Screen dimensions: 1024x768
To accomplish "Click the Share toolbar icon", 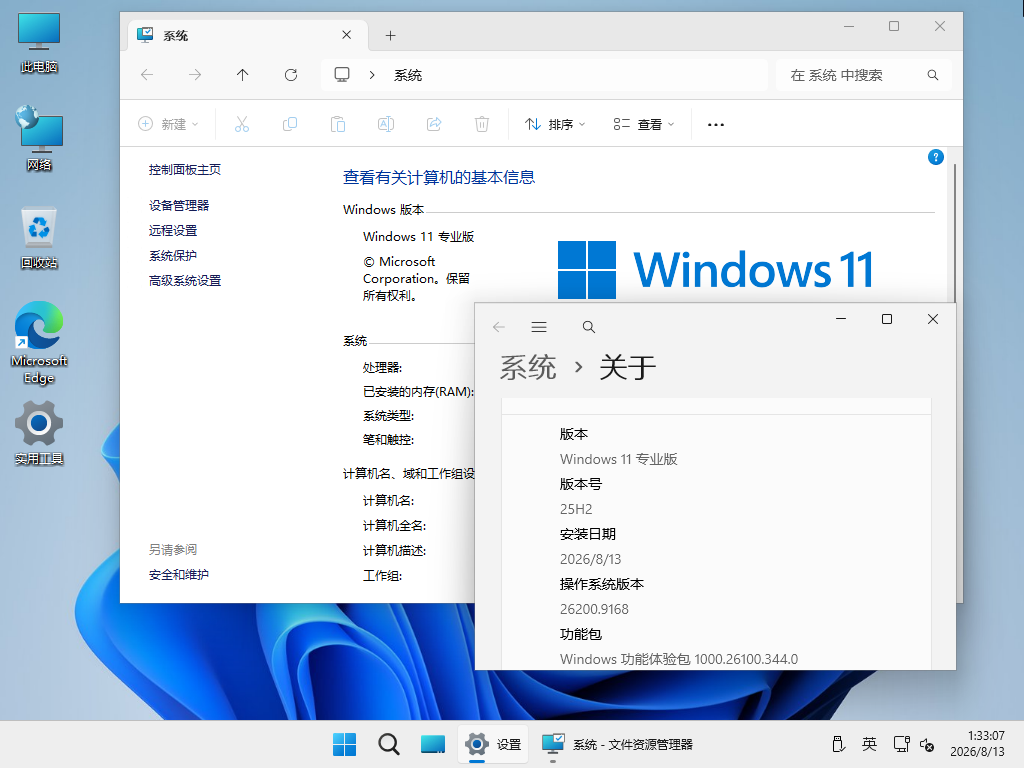I will [434, 124].
